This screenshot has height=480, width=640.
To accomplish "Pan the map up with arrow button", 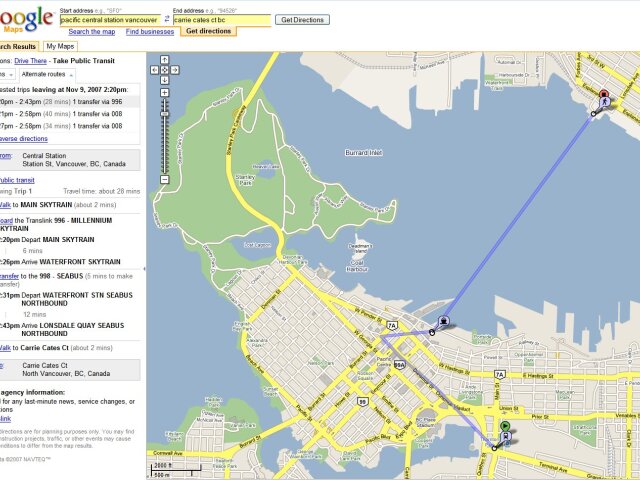I will point(164,60).
